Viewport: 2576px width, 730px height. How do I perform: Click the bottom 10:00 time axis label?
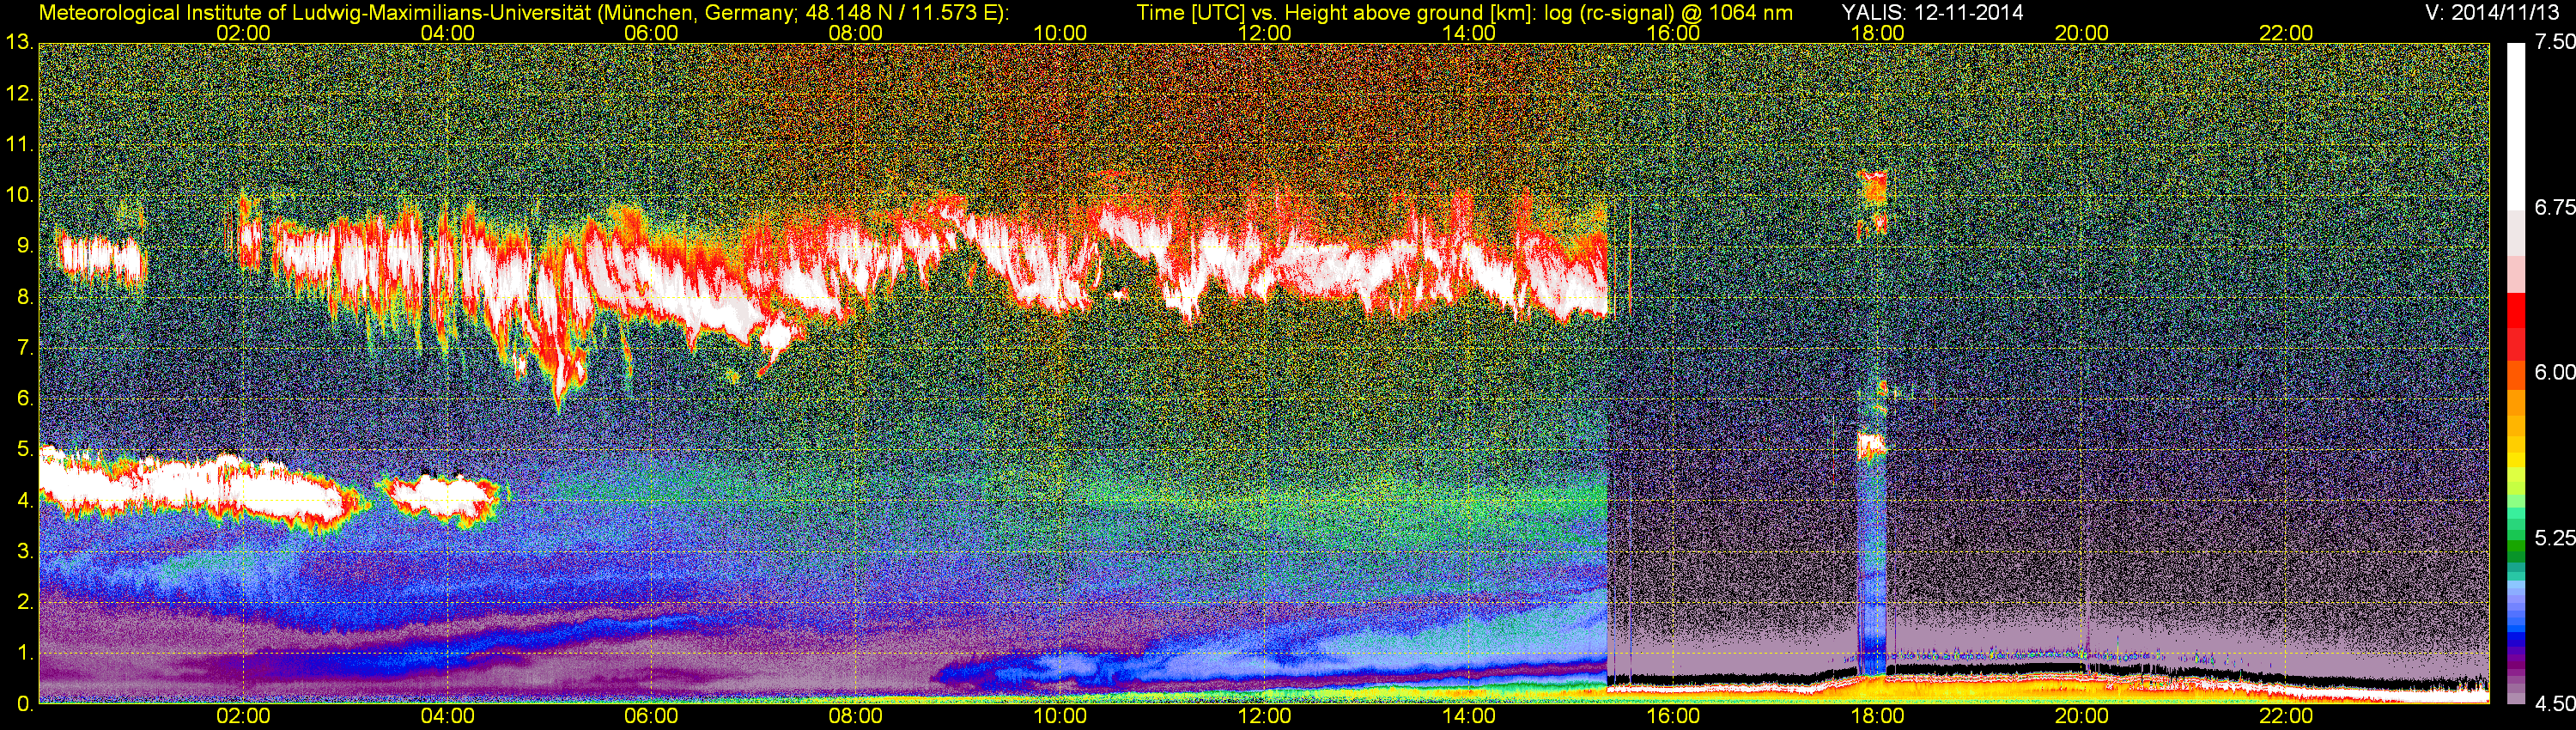pyautogui.click(x=1060, y=716)
